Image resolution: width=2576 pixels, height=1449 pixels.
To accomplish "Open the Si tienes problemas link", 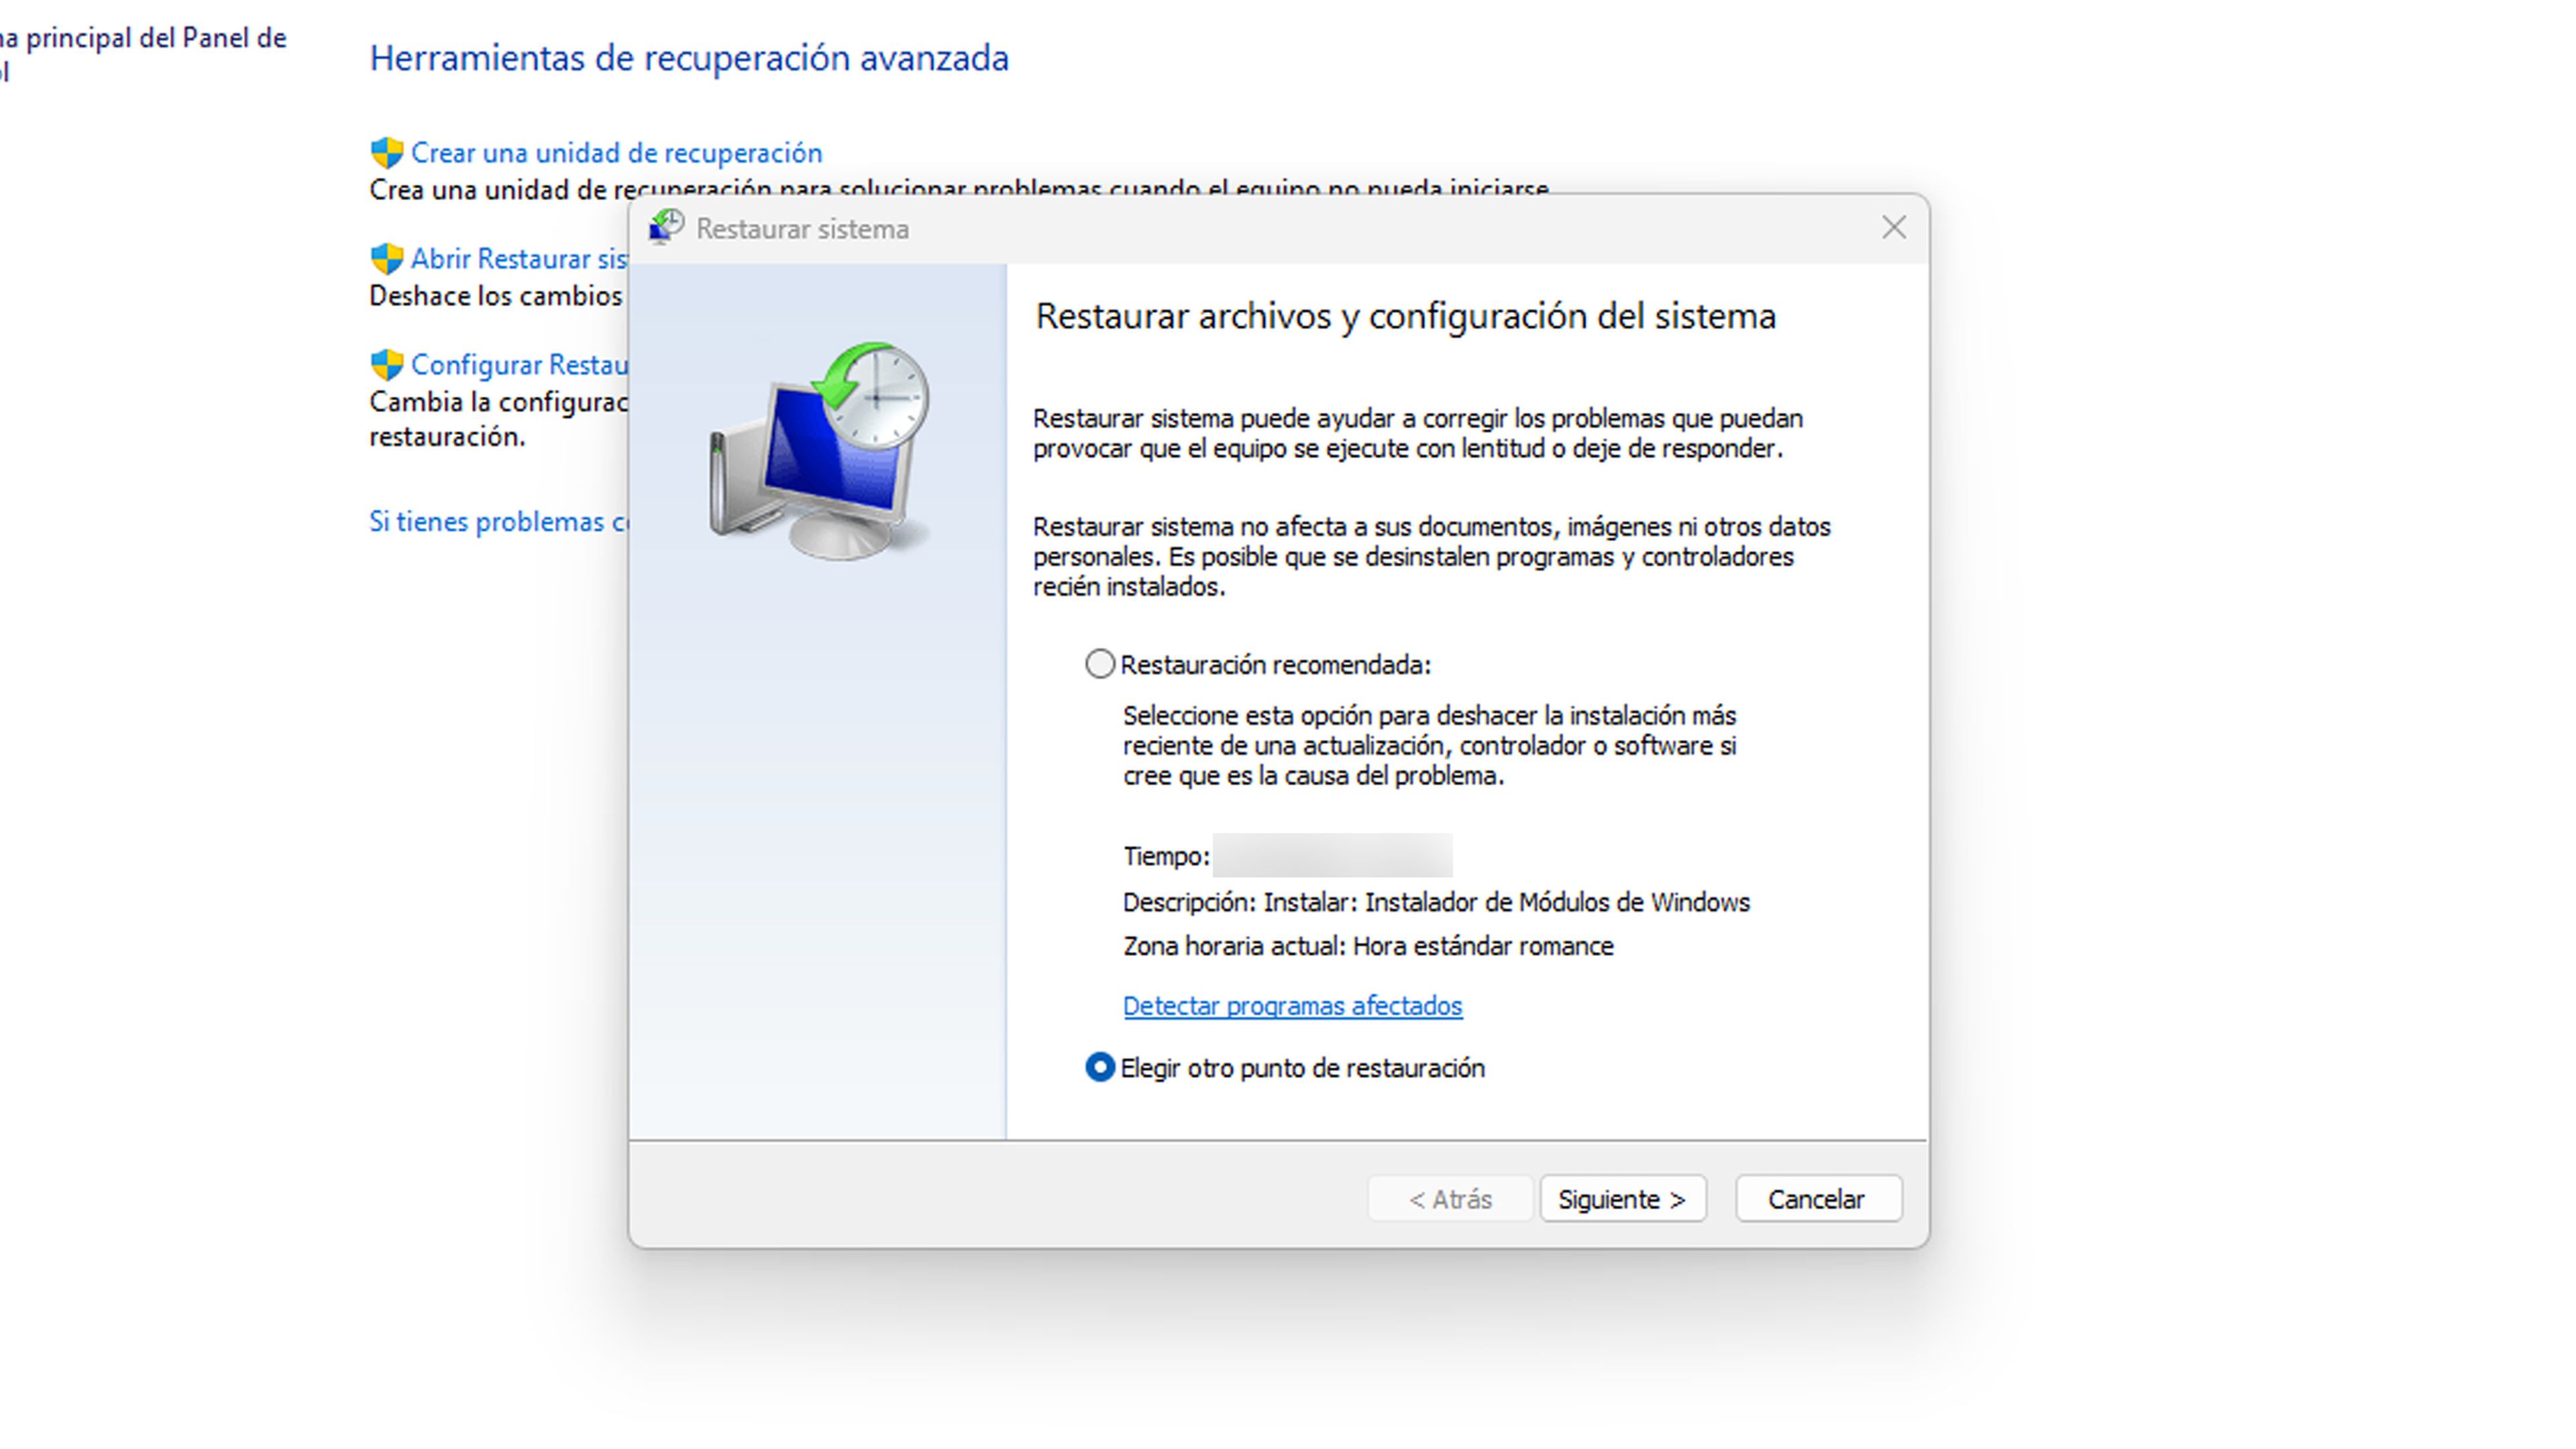I will click(x=498, y=522).
